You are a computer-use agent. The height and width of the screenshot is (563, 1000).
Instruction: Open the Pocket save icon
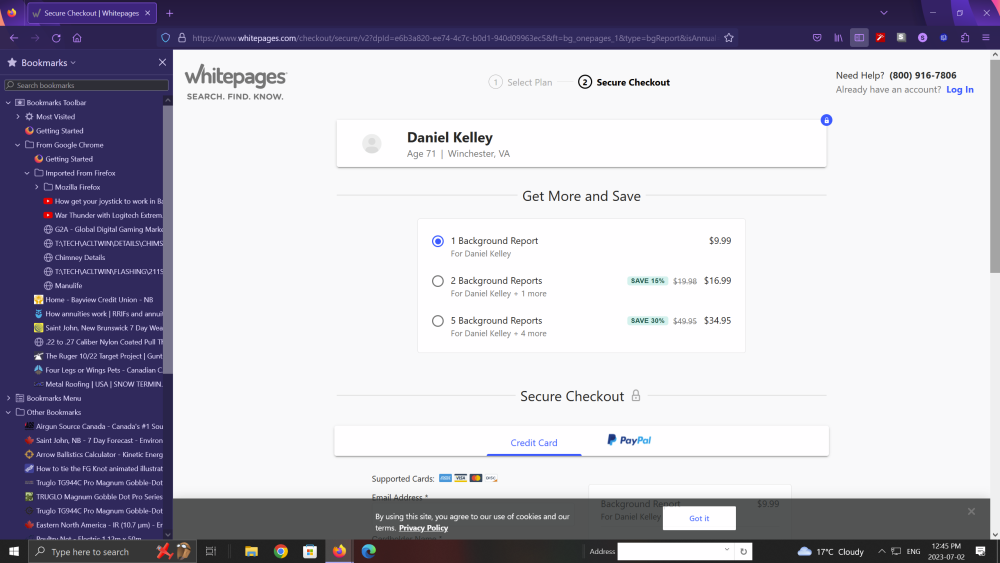pos(817,38)
